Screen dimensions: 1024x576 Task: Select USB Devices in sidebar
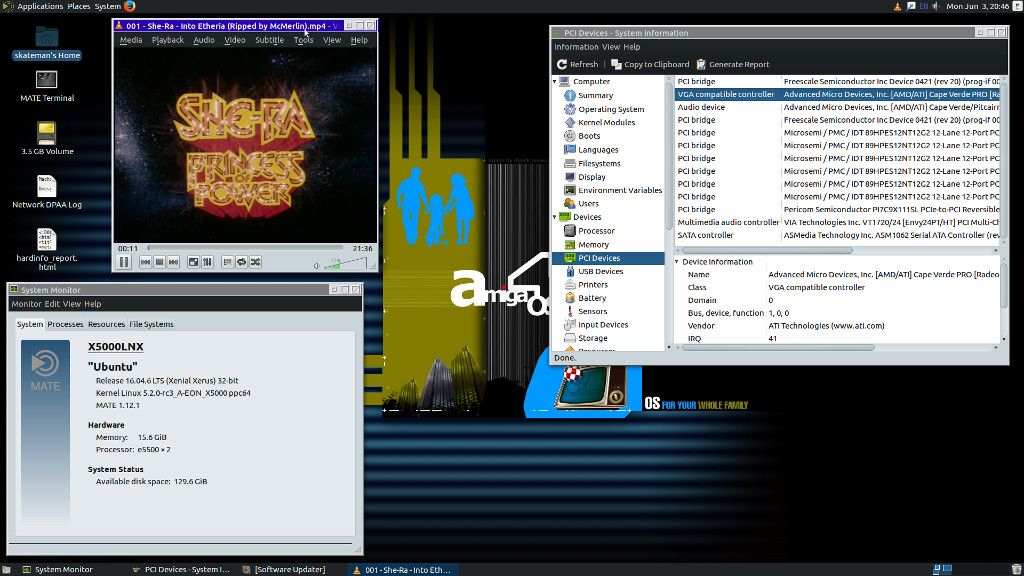click(600, 271)
